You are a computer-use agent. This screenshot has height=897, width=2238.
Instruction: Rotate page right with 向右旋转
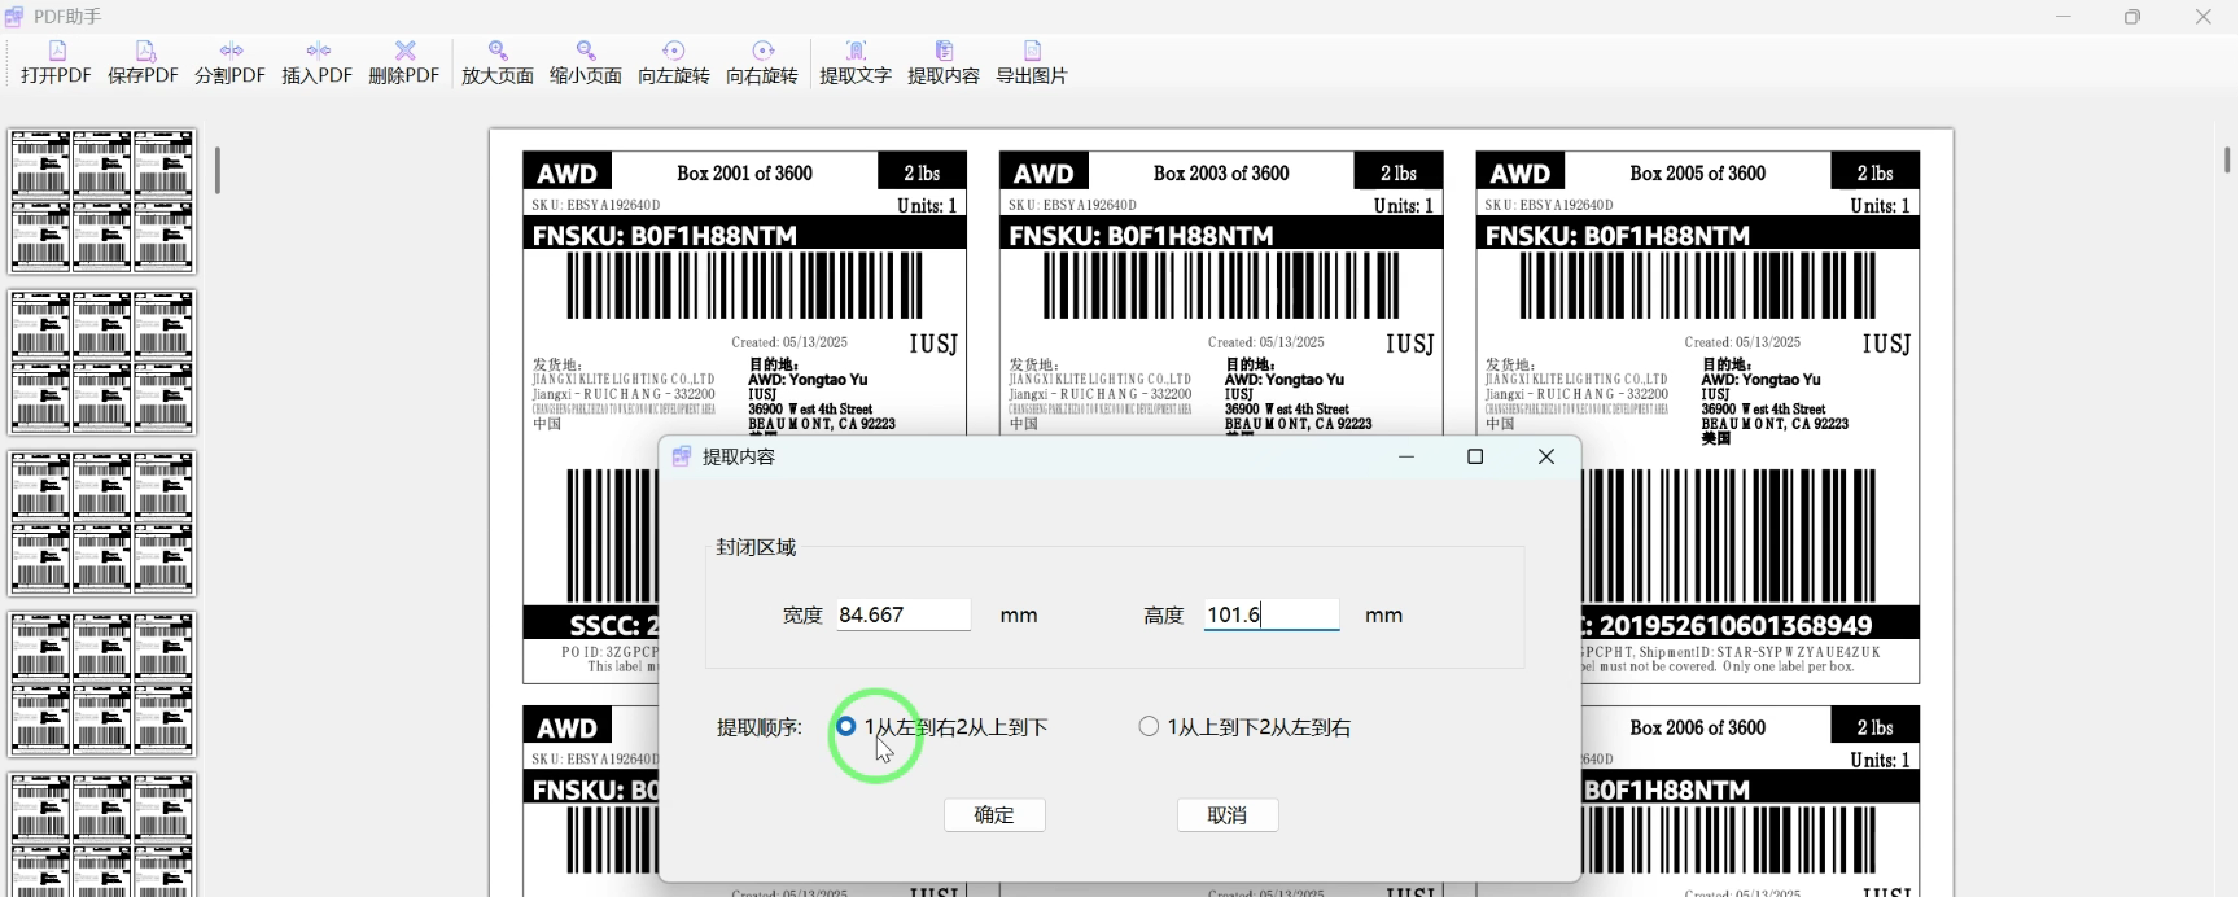761,62
